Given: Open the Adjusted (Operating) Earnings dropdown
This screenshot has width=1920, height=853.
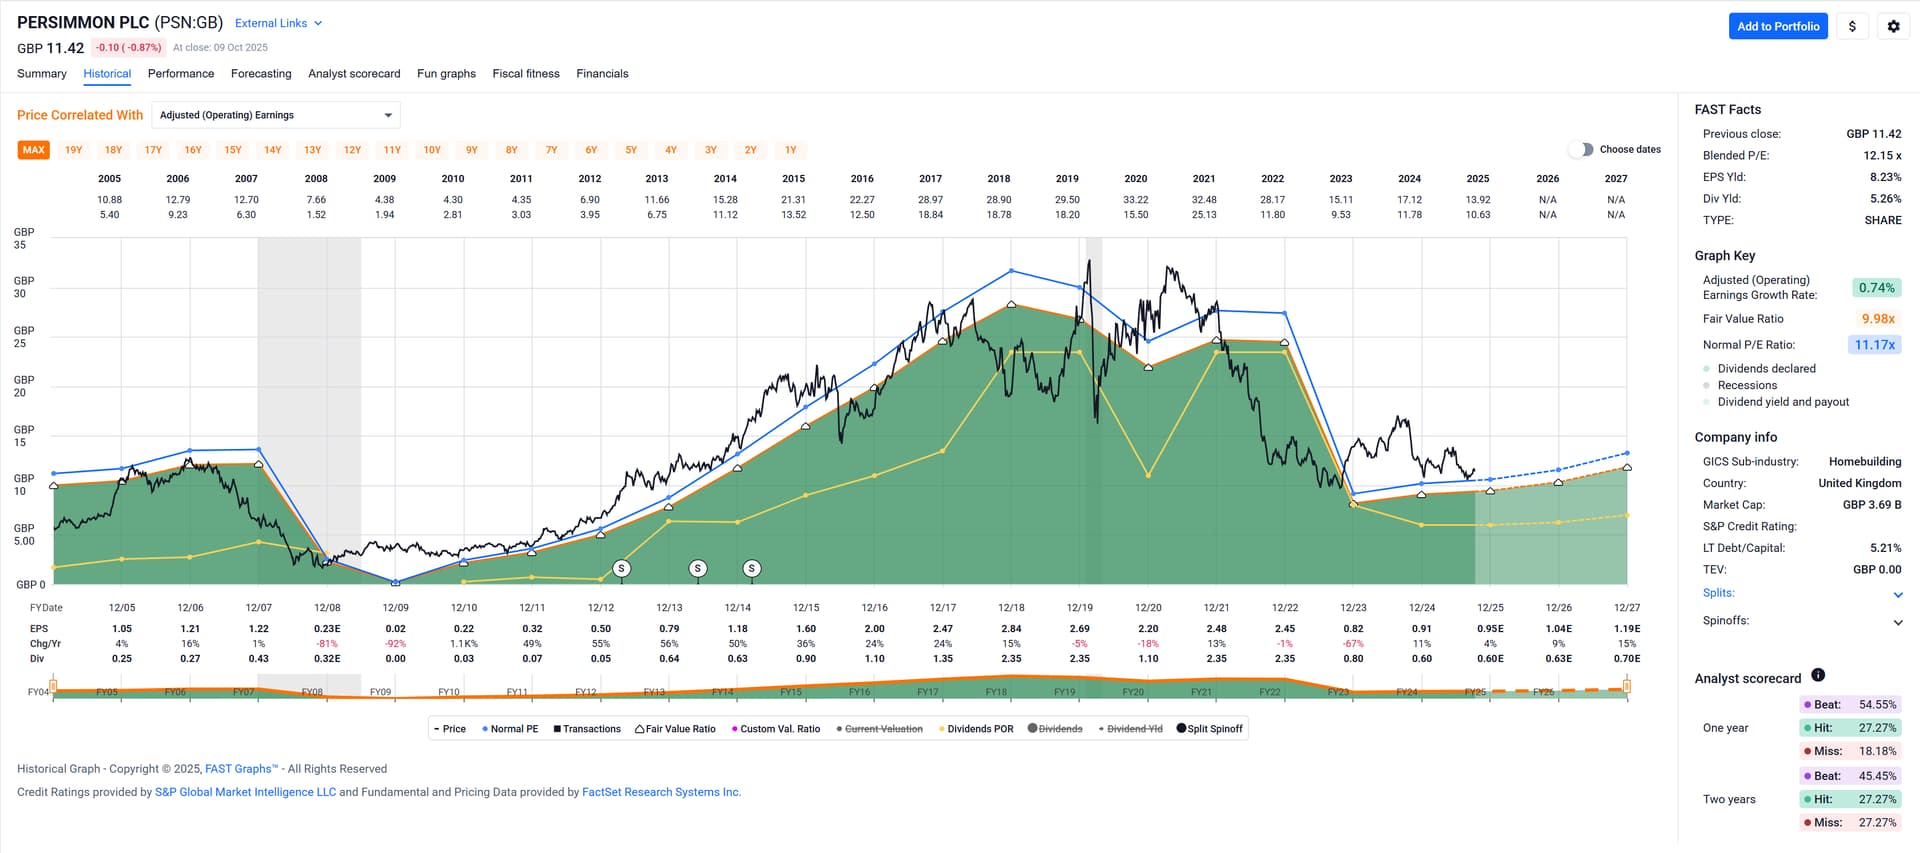Looking at the screenshot, I should [x=276, y=115].
